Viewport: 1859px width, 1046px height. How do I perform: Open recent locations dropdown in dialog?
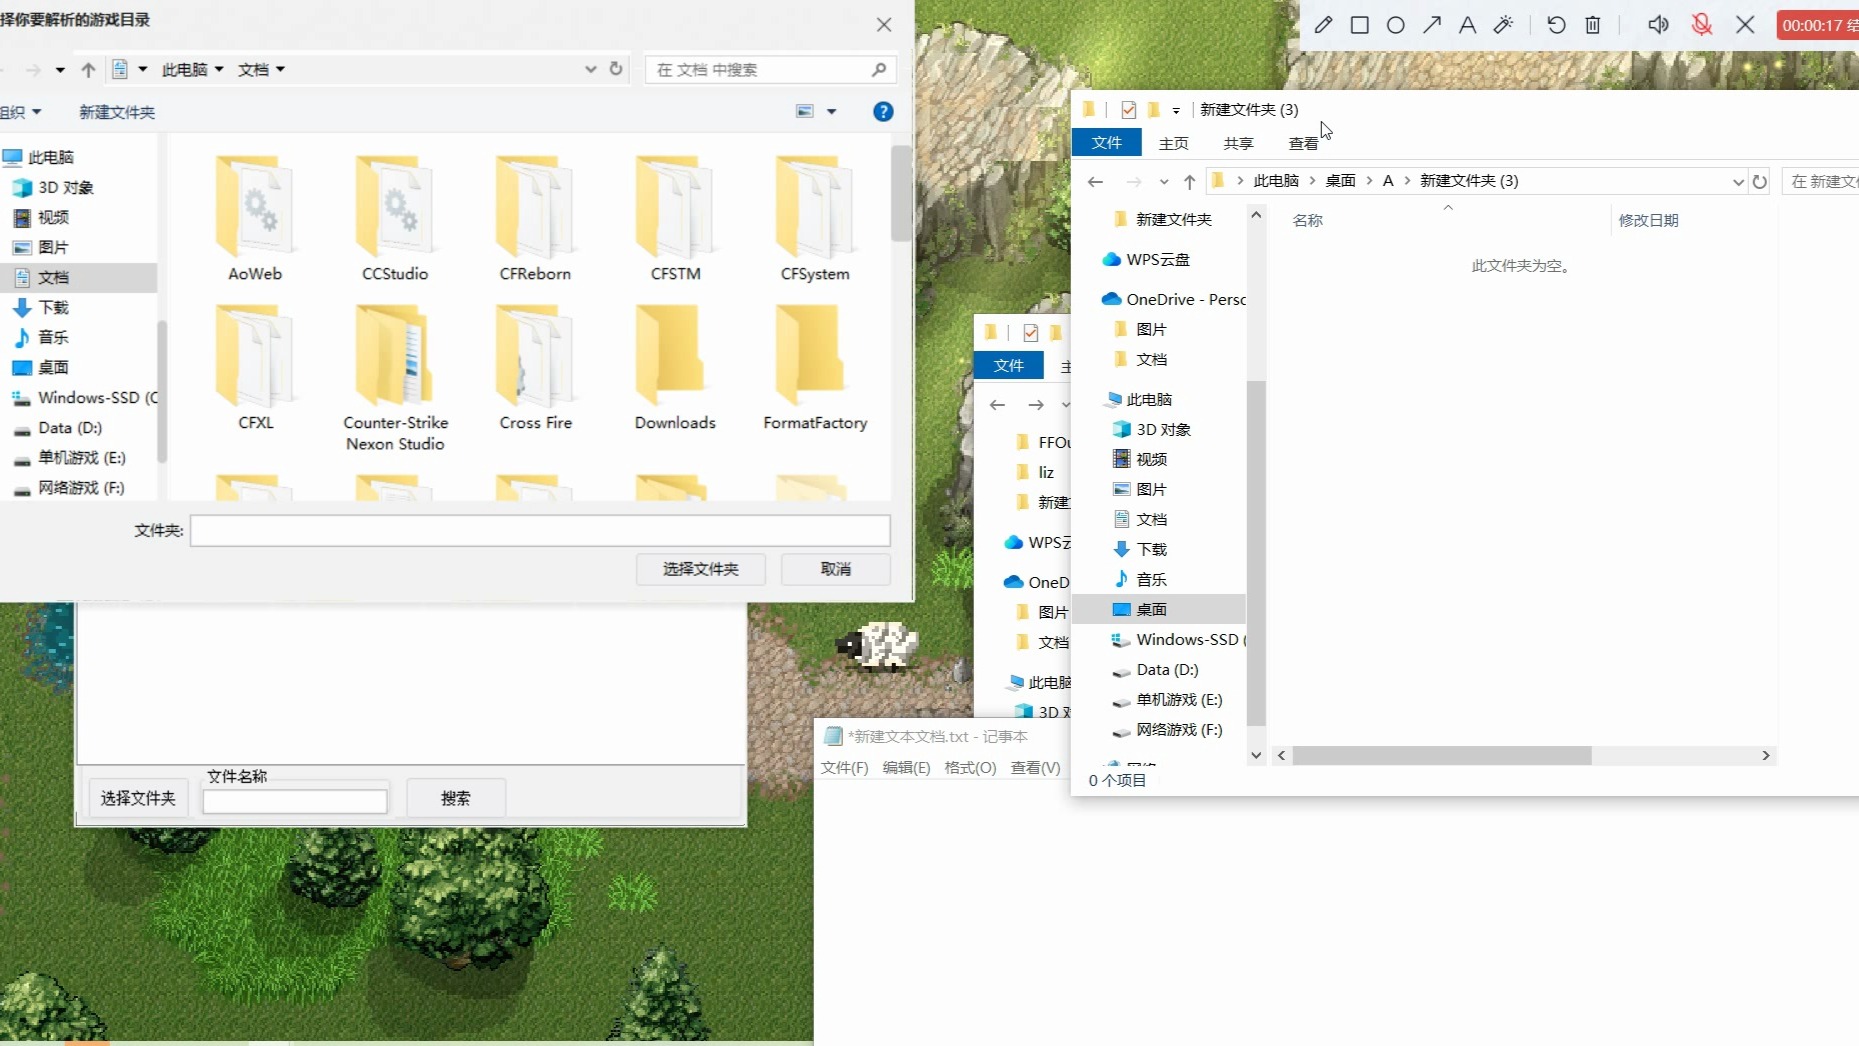coord(60,70)
